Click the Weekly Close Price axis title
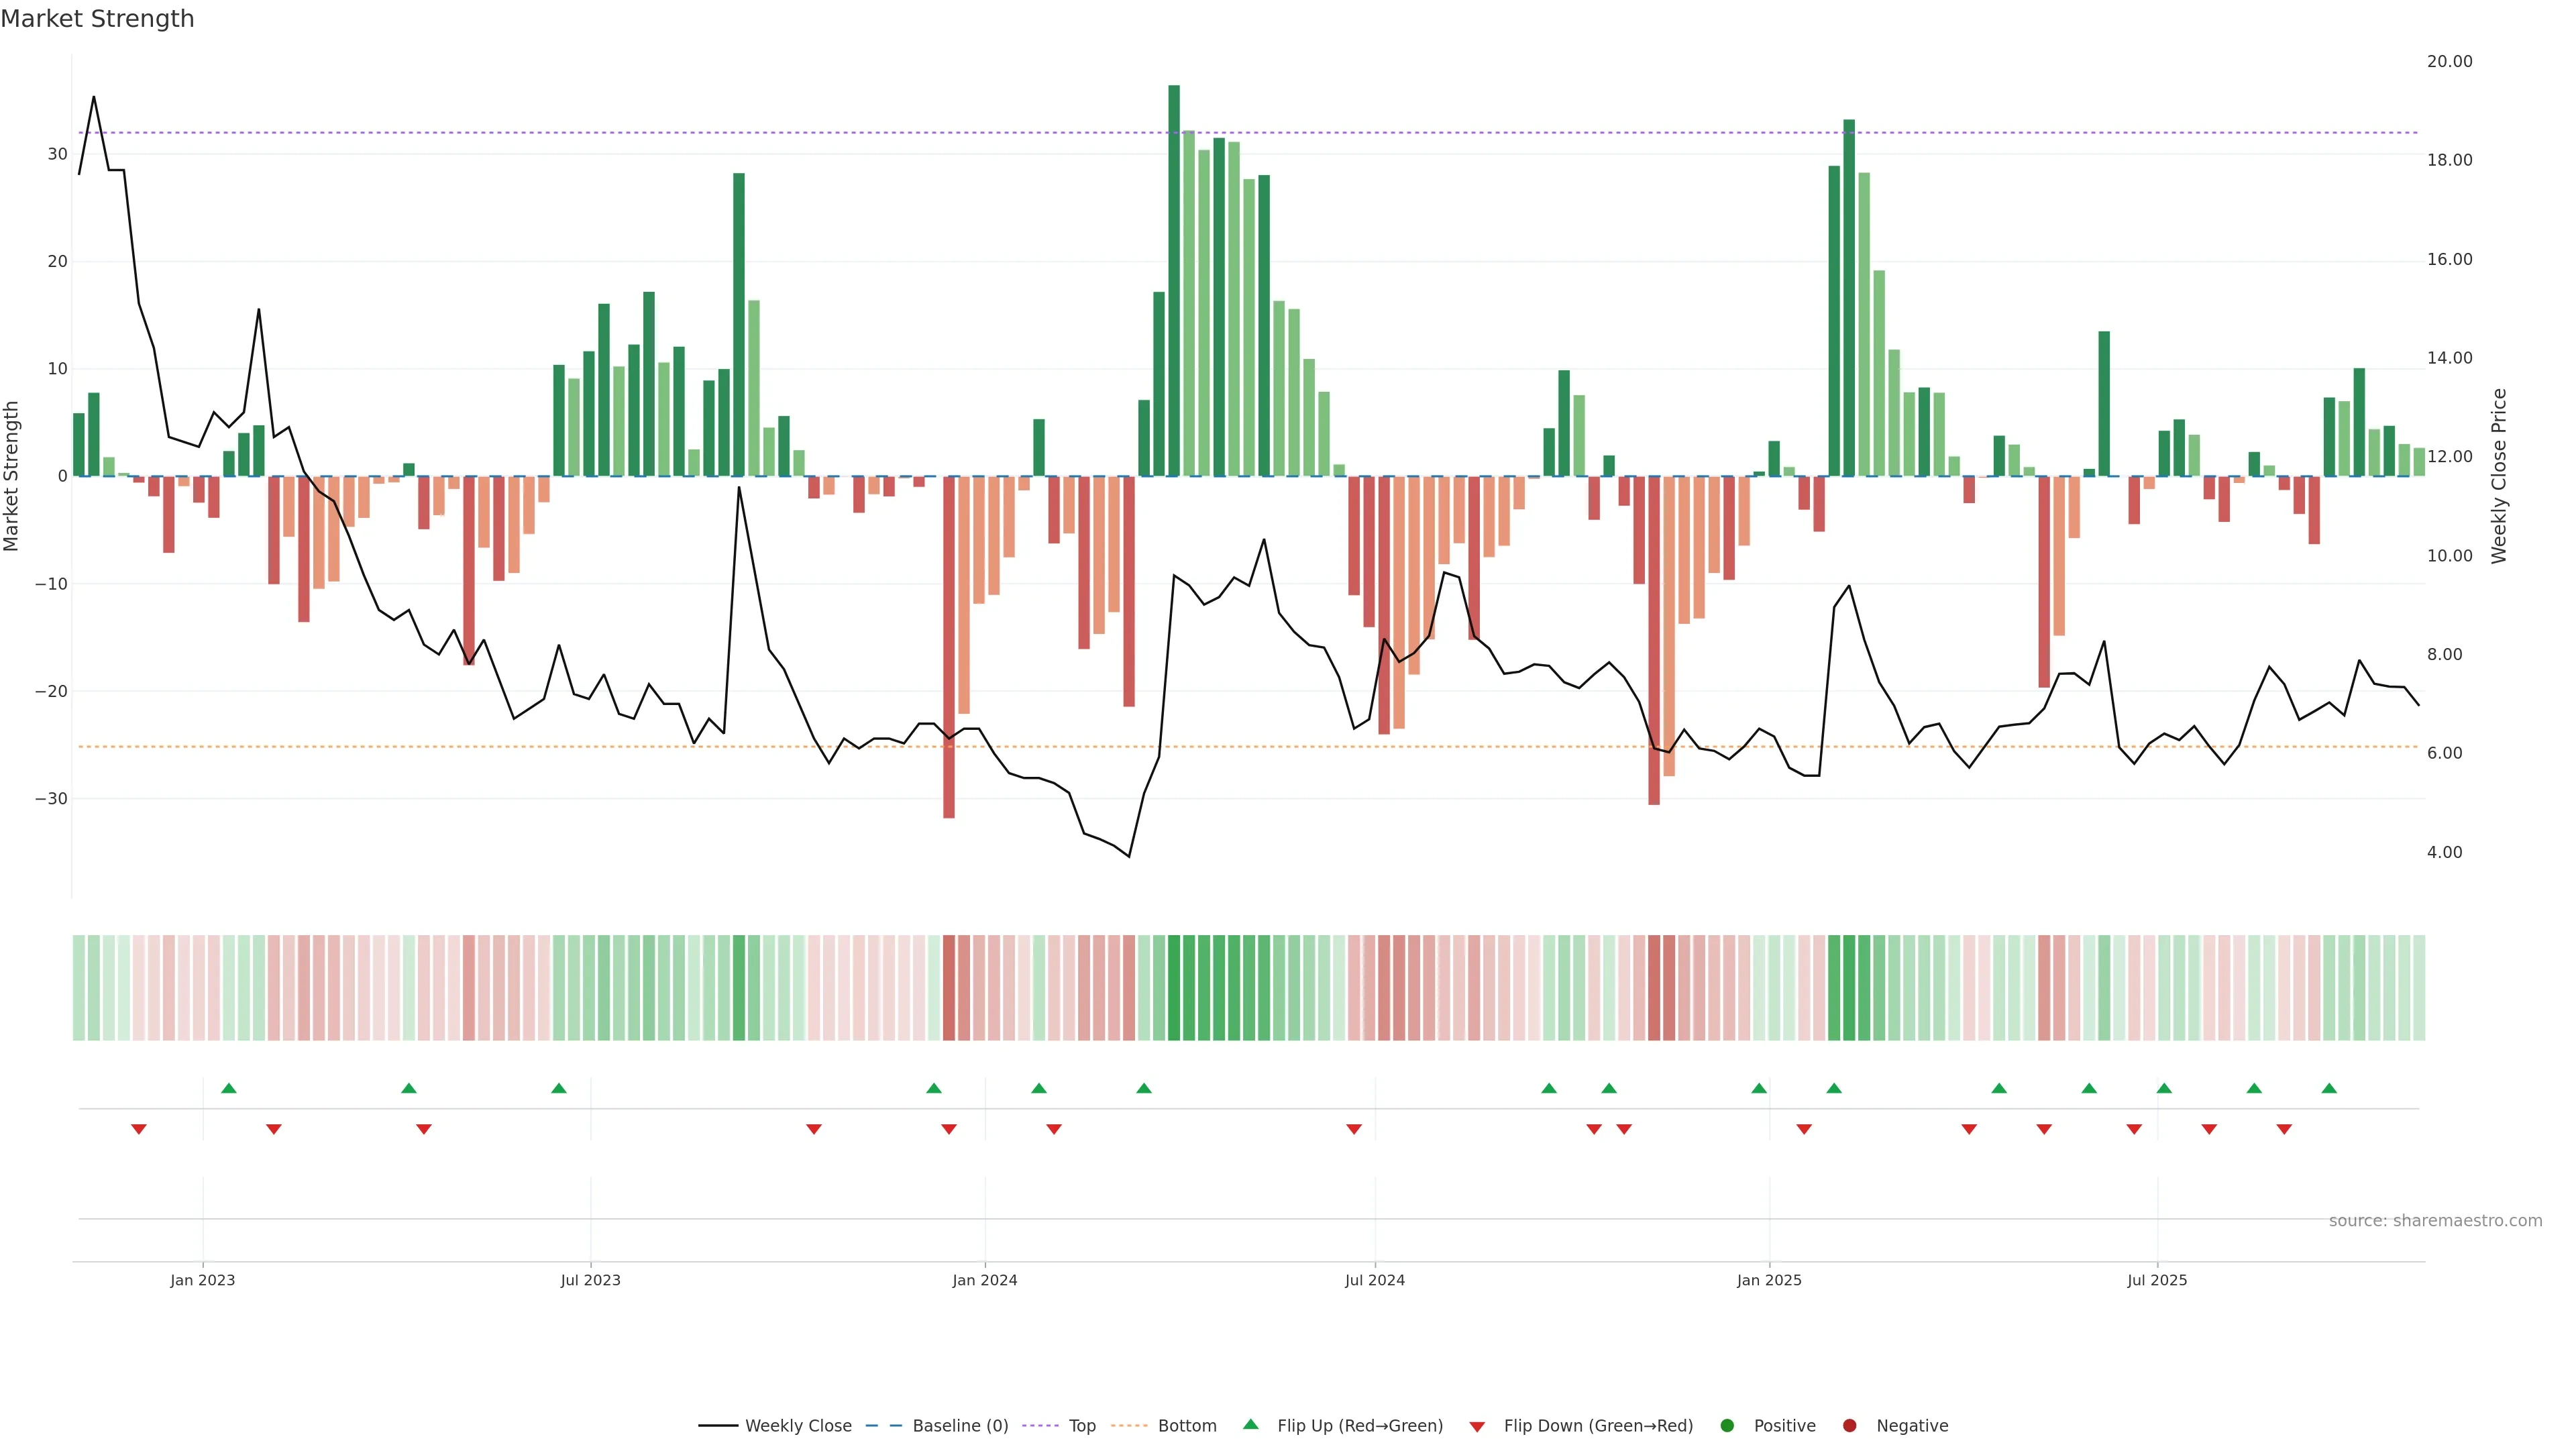The width and height of the screenshot is (2576, 1449). click(x=2499, y=476)
